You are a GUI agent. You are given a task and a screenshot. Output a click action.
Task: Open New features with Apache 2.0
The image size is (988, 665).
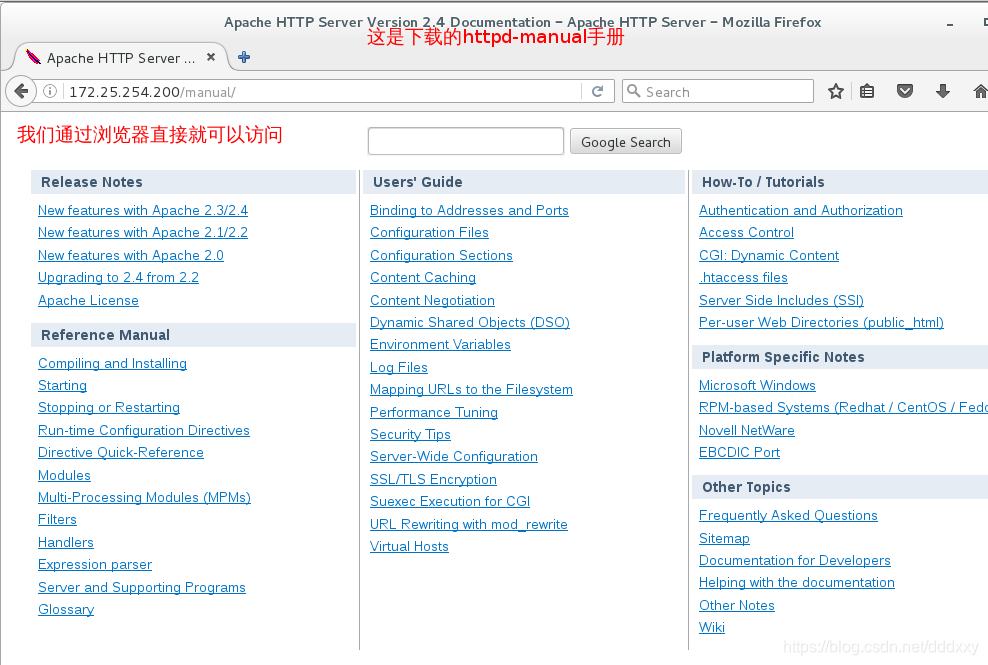click(130, 255)
